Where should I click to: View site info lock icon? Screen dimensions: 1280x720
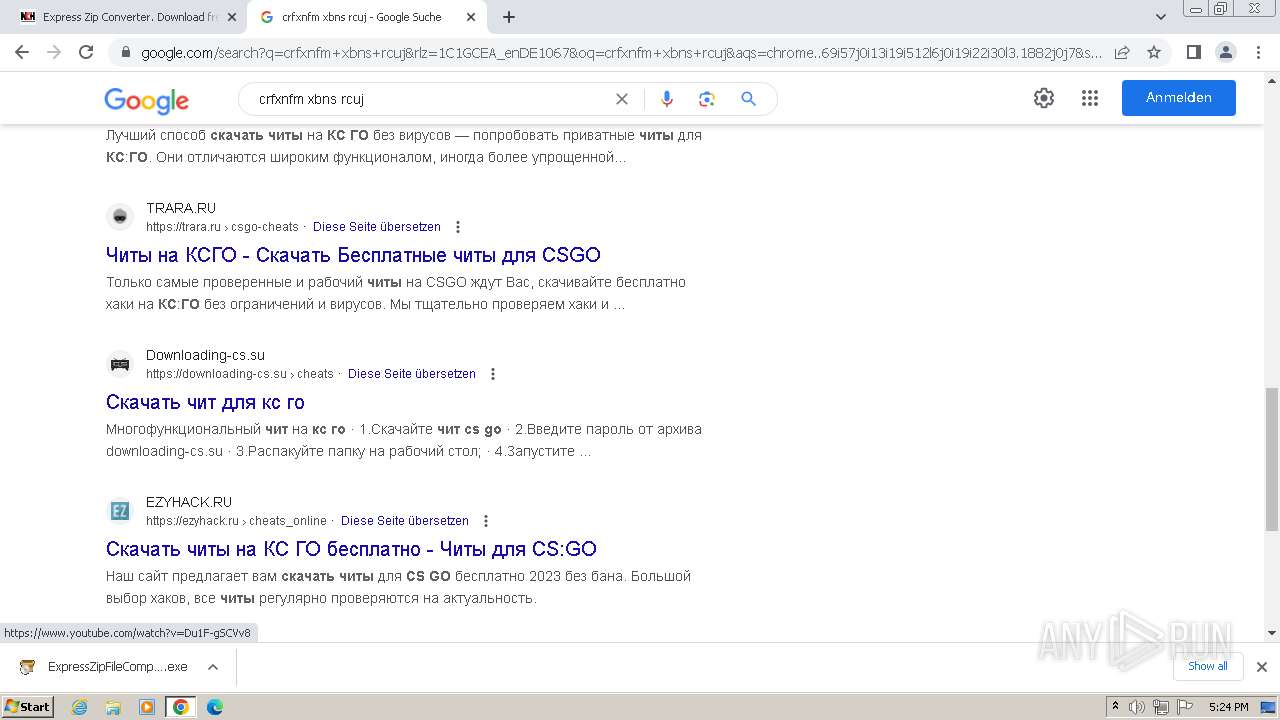pos(125,52)
